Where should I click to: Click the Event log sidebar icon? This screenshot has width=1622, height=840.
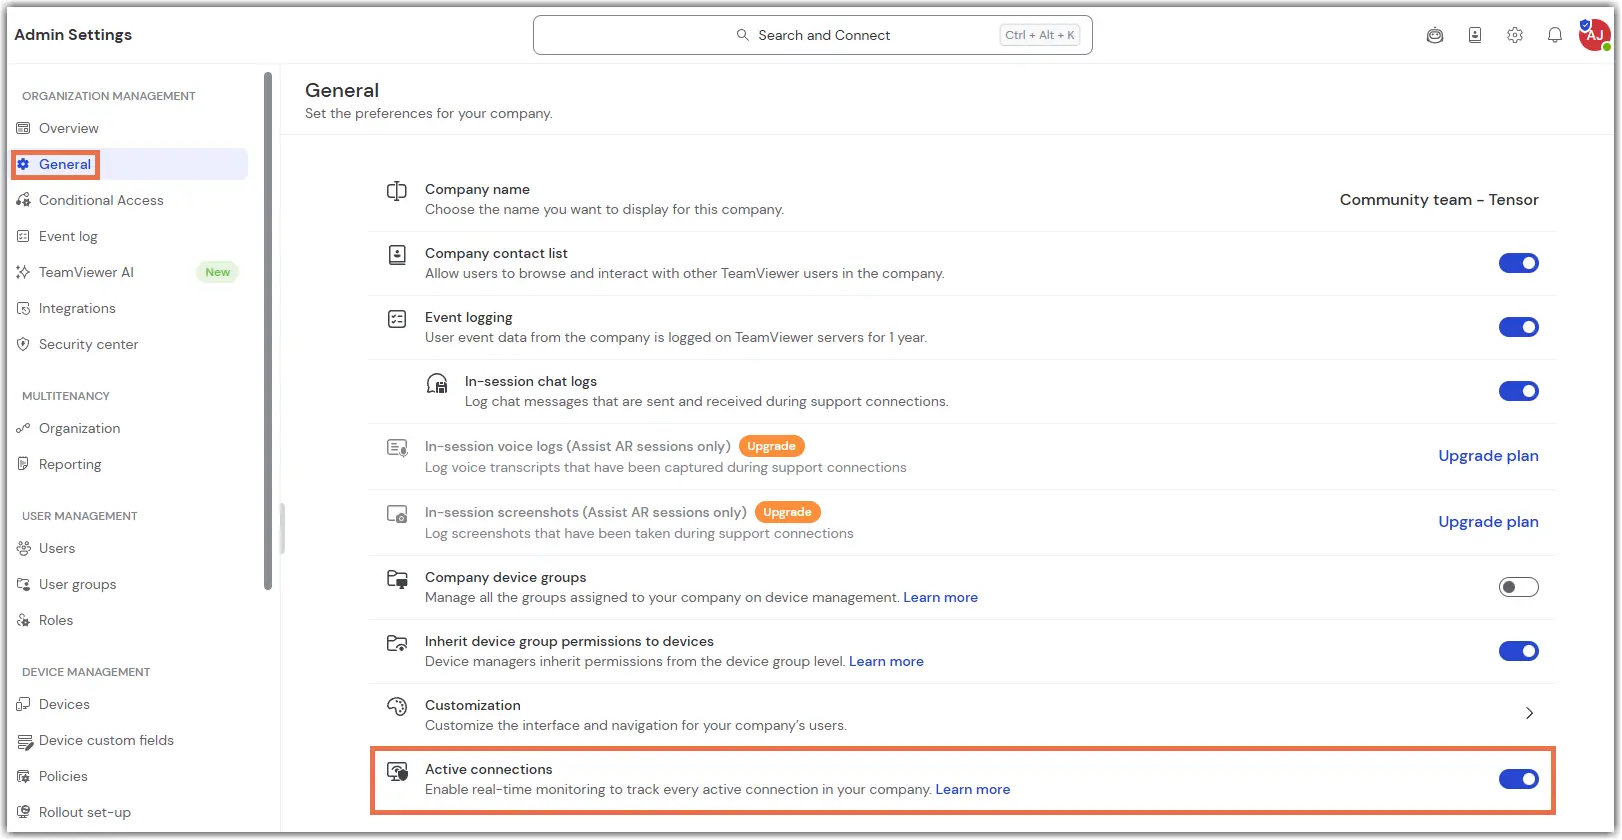coord(23,236)
